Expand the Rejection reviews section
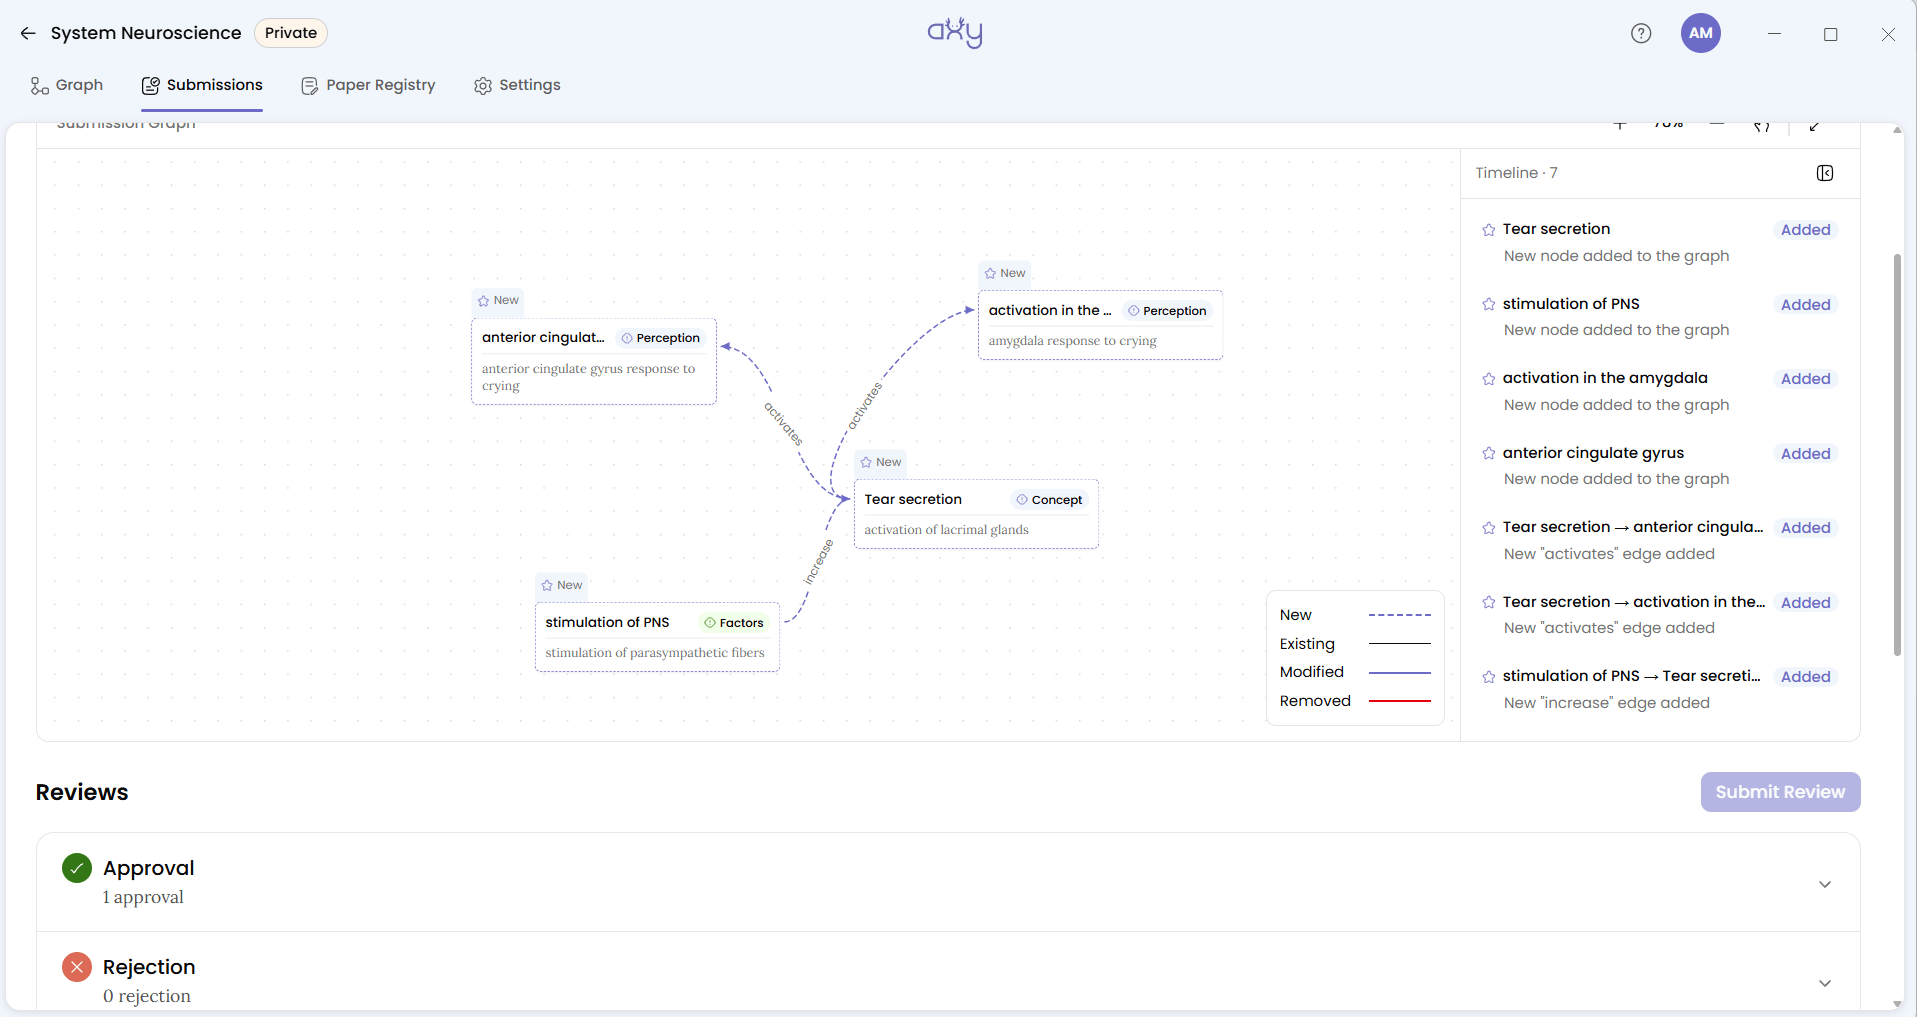 (1825, 983)
